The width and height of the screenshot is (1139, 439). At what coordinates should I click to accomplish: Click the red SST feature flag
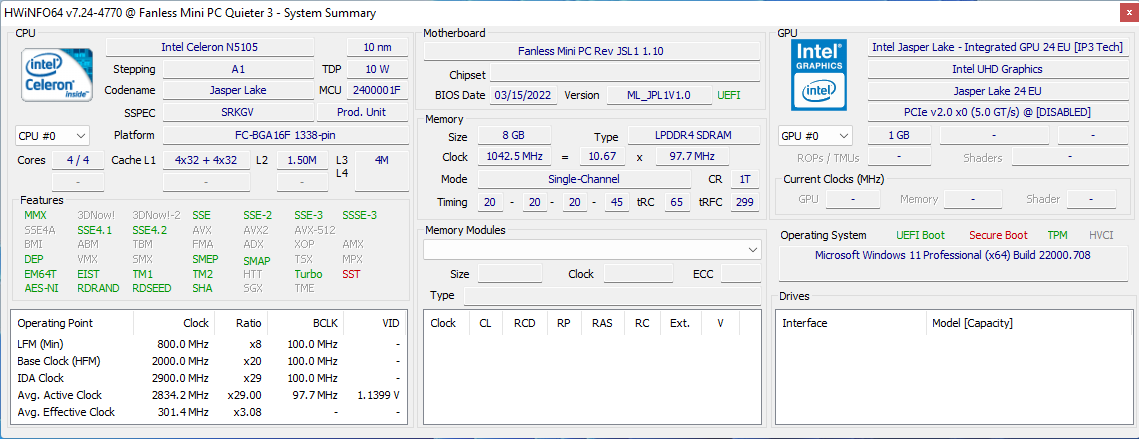[352, 274]
